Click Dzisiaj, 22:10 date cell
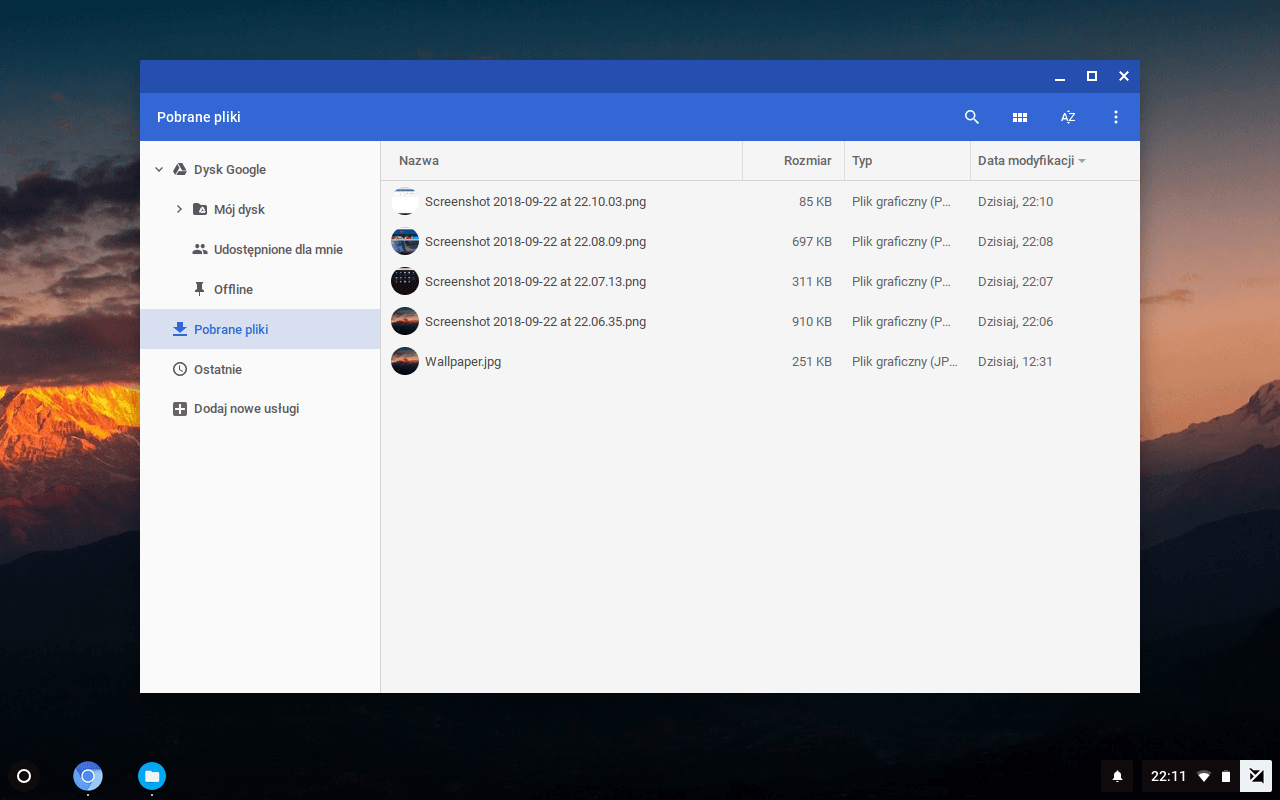The image size is (1280, 800). click(1015, 201)
